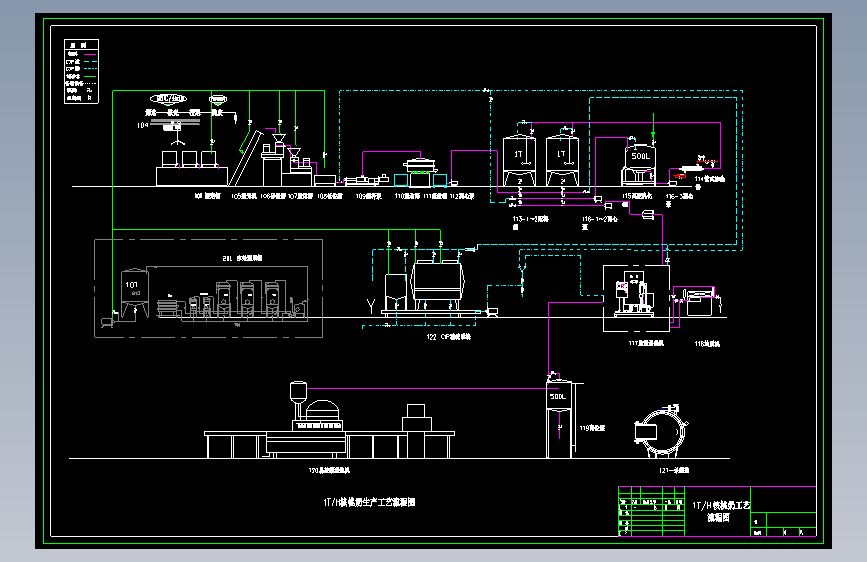
Task: Click the grinder hopper labeled 106
Action: [278, 137]
